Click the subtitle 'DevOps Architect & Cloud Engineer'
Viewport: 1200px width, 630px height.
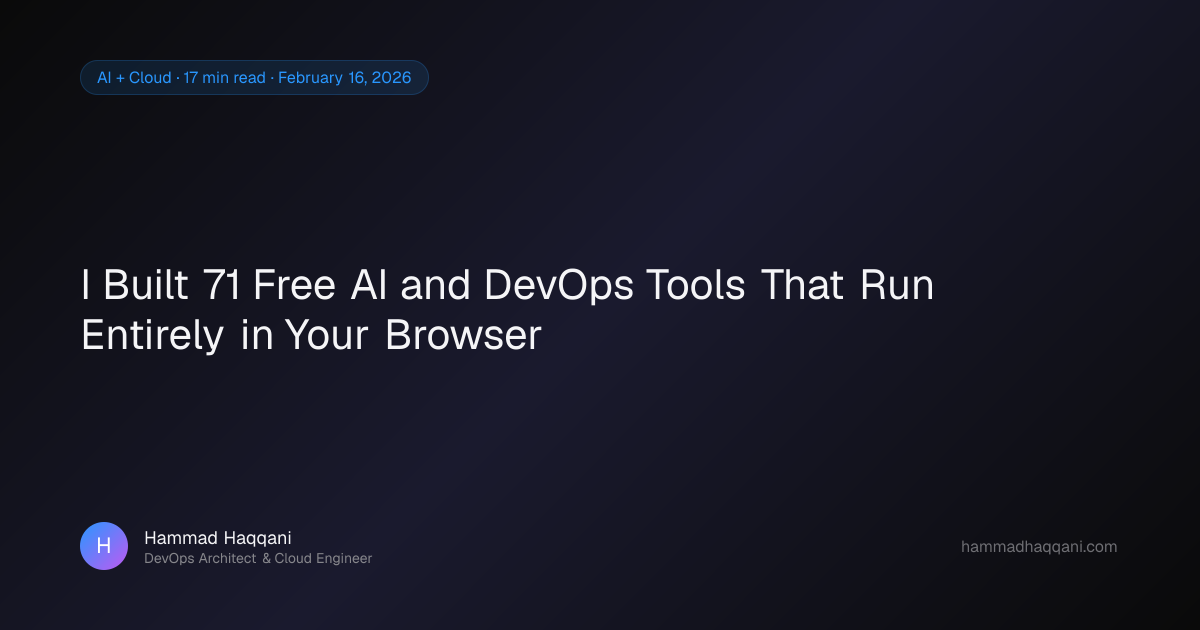click(x=258, y=559)
